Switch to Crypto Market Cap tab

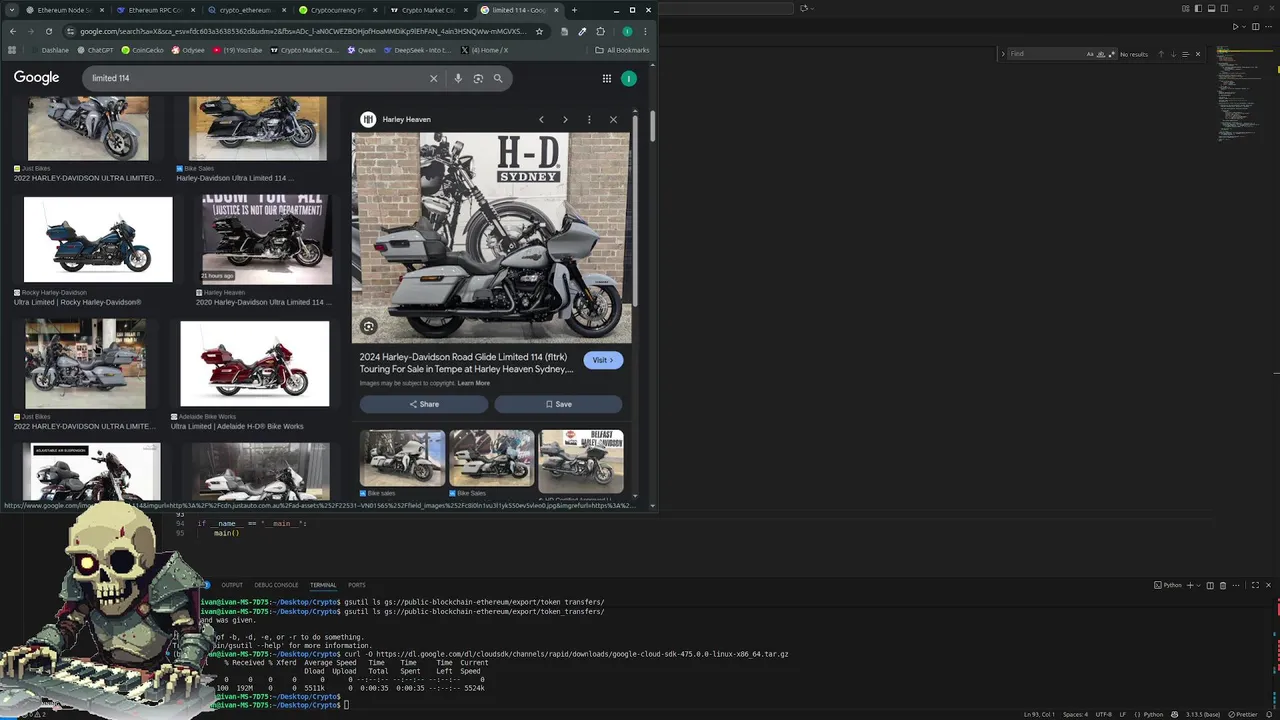(428, 10)
